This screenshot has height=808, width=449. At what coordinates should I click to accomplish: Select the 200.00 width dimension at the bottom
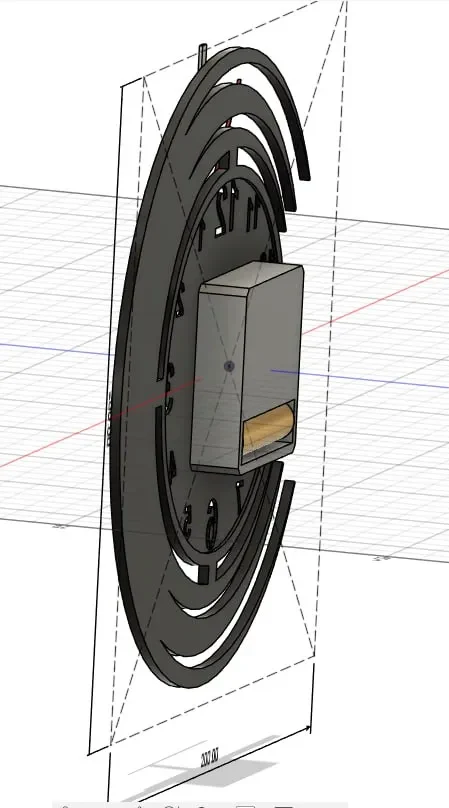[x=210, y=758]
